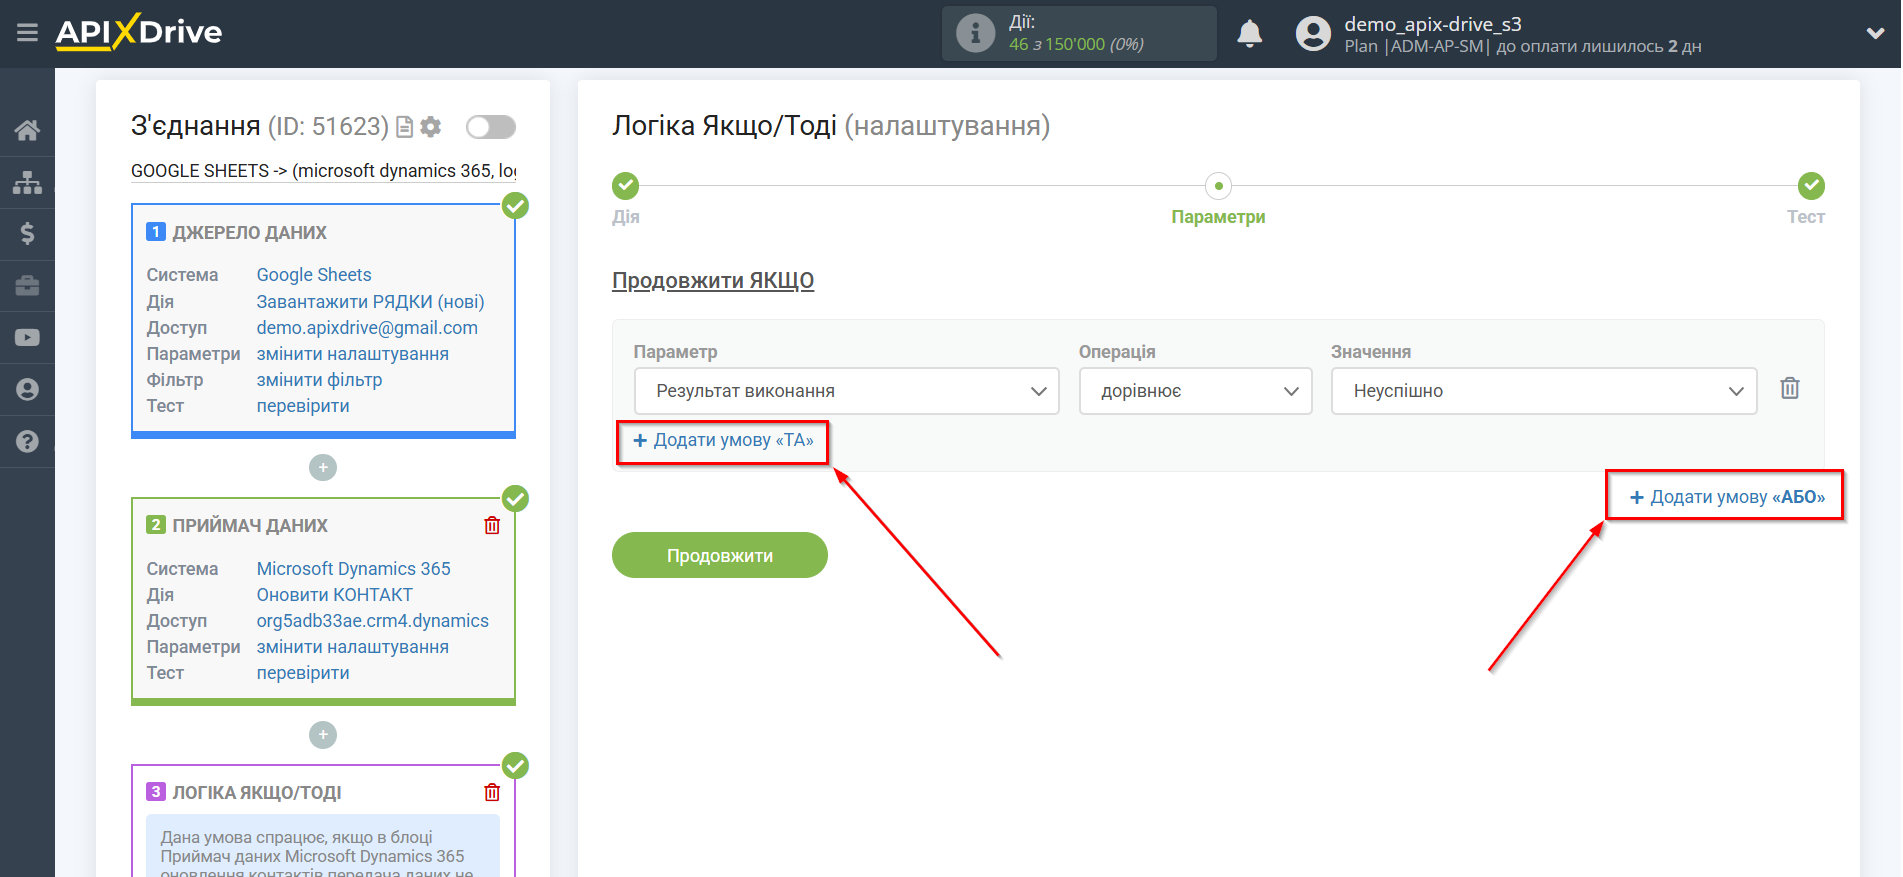Click receiver змінити налаштування link
The height and width of the screenshot is (877, 1903).
(x=353, y=647)
